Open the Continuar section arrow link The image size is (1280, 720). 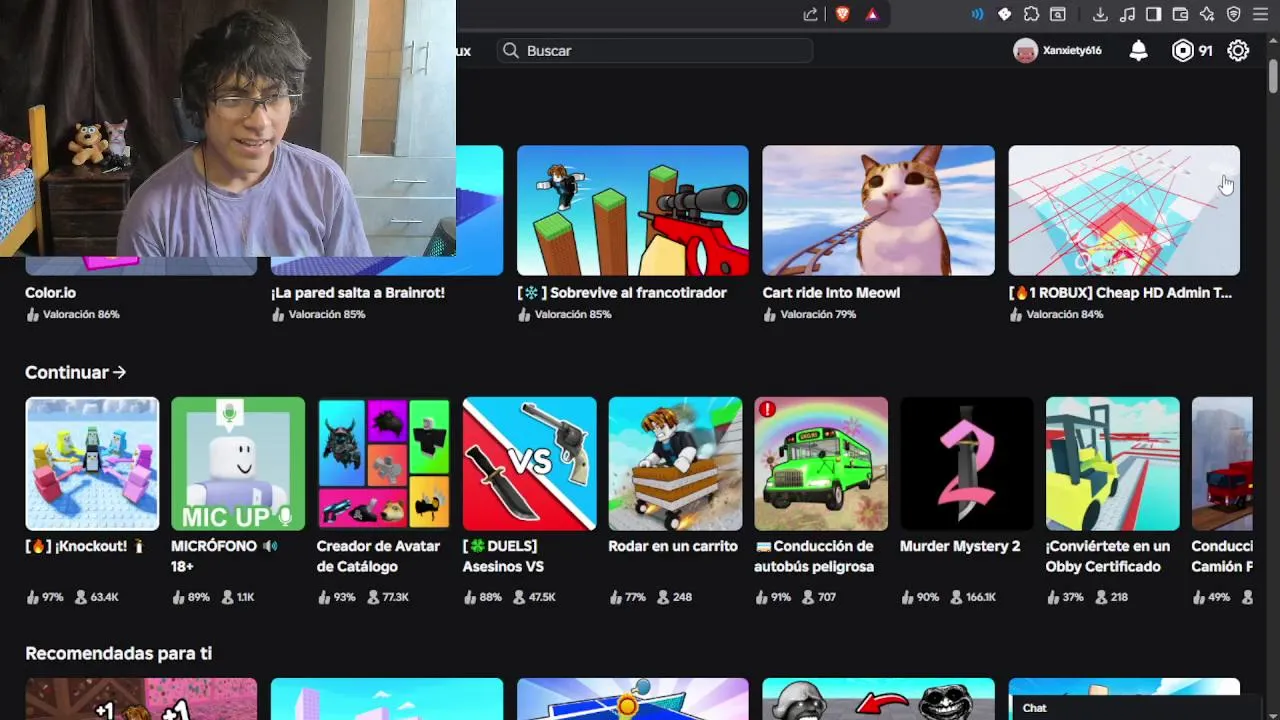75,372
